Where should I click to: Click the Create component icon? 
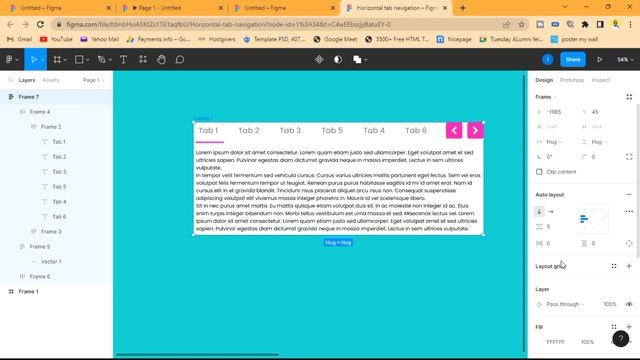pos(319,60)
